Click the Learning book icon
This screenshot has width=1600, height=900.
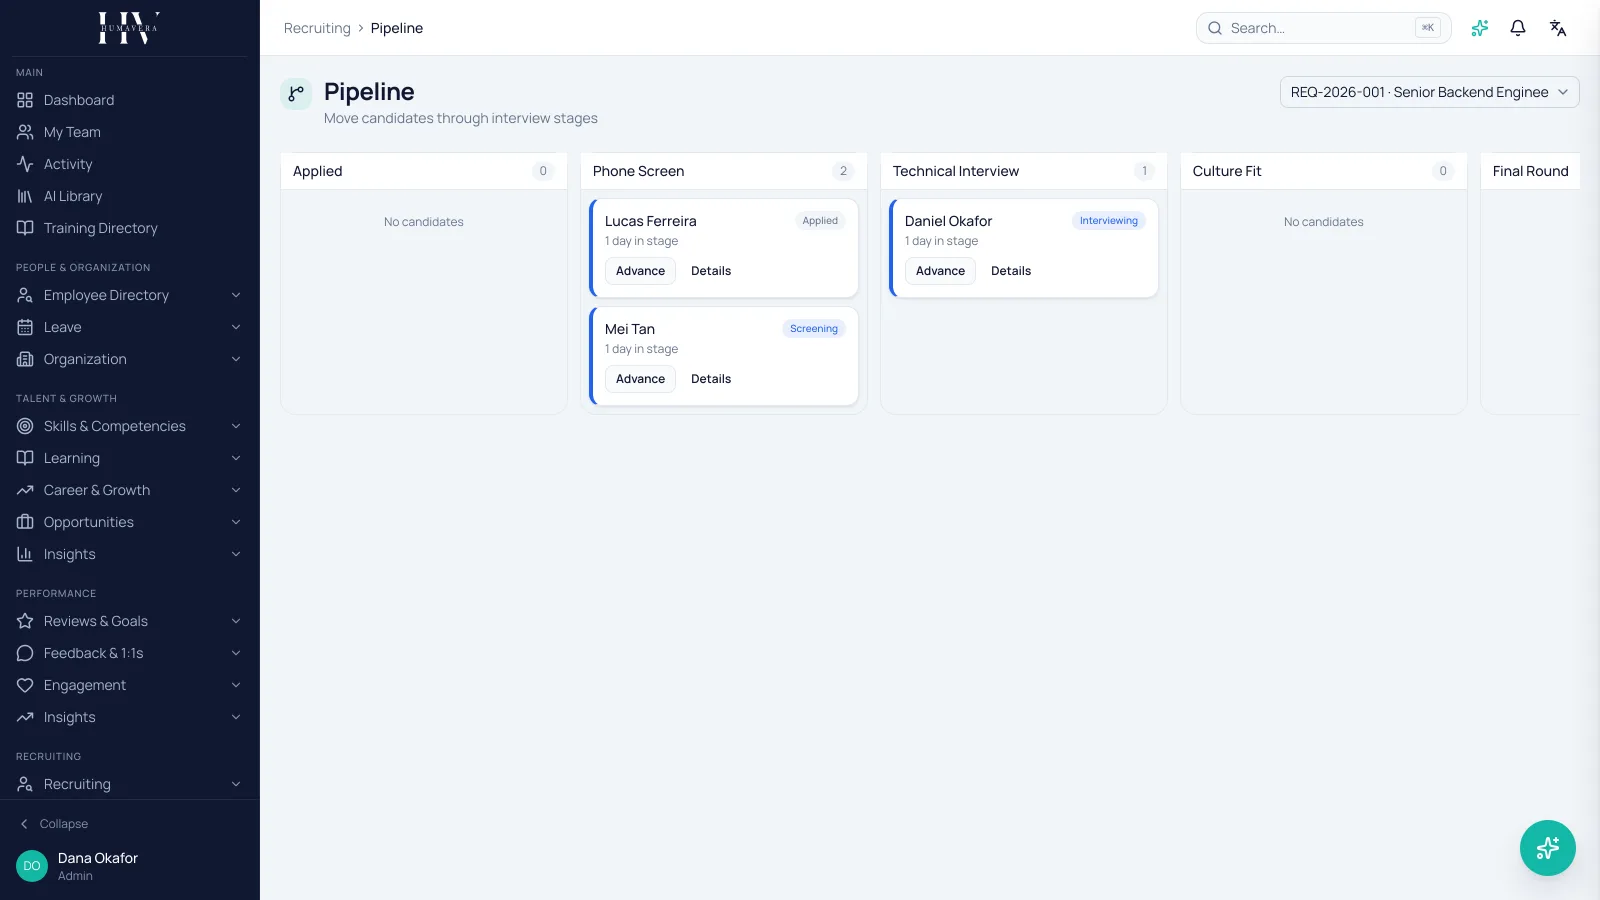point(25,458)
